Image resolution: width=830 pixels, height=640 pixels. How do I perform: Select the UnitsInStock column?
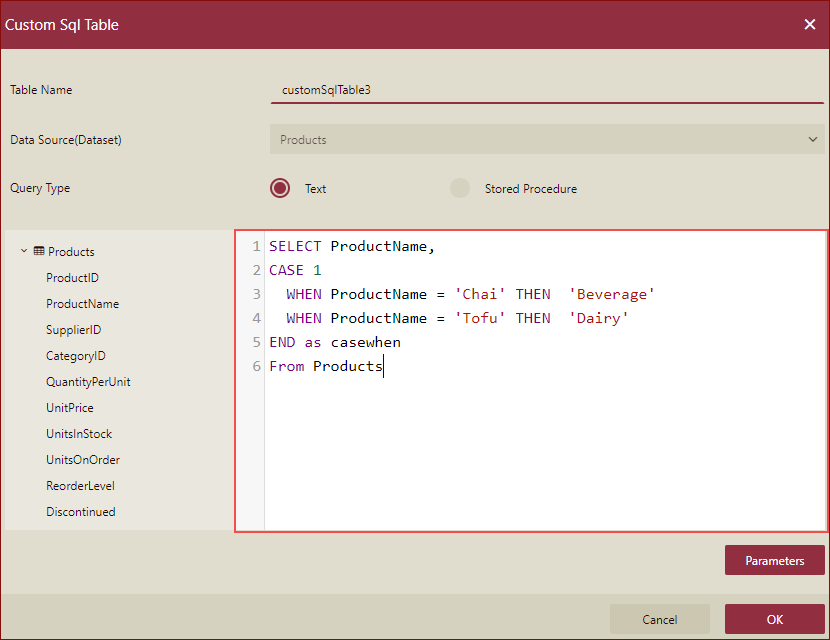[78, 433]
